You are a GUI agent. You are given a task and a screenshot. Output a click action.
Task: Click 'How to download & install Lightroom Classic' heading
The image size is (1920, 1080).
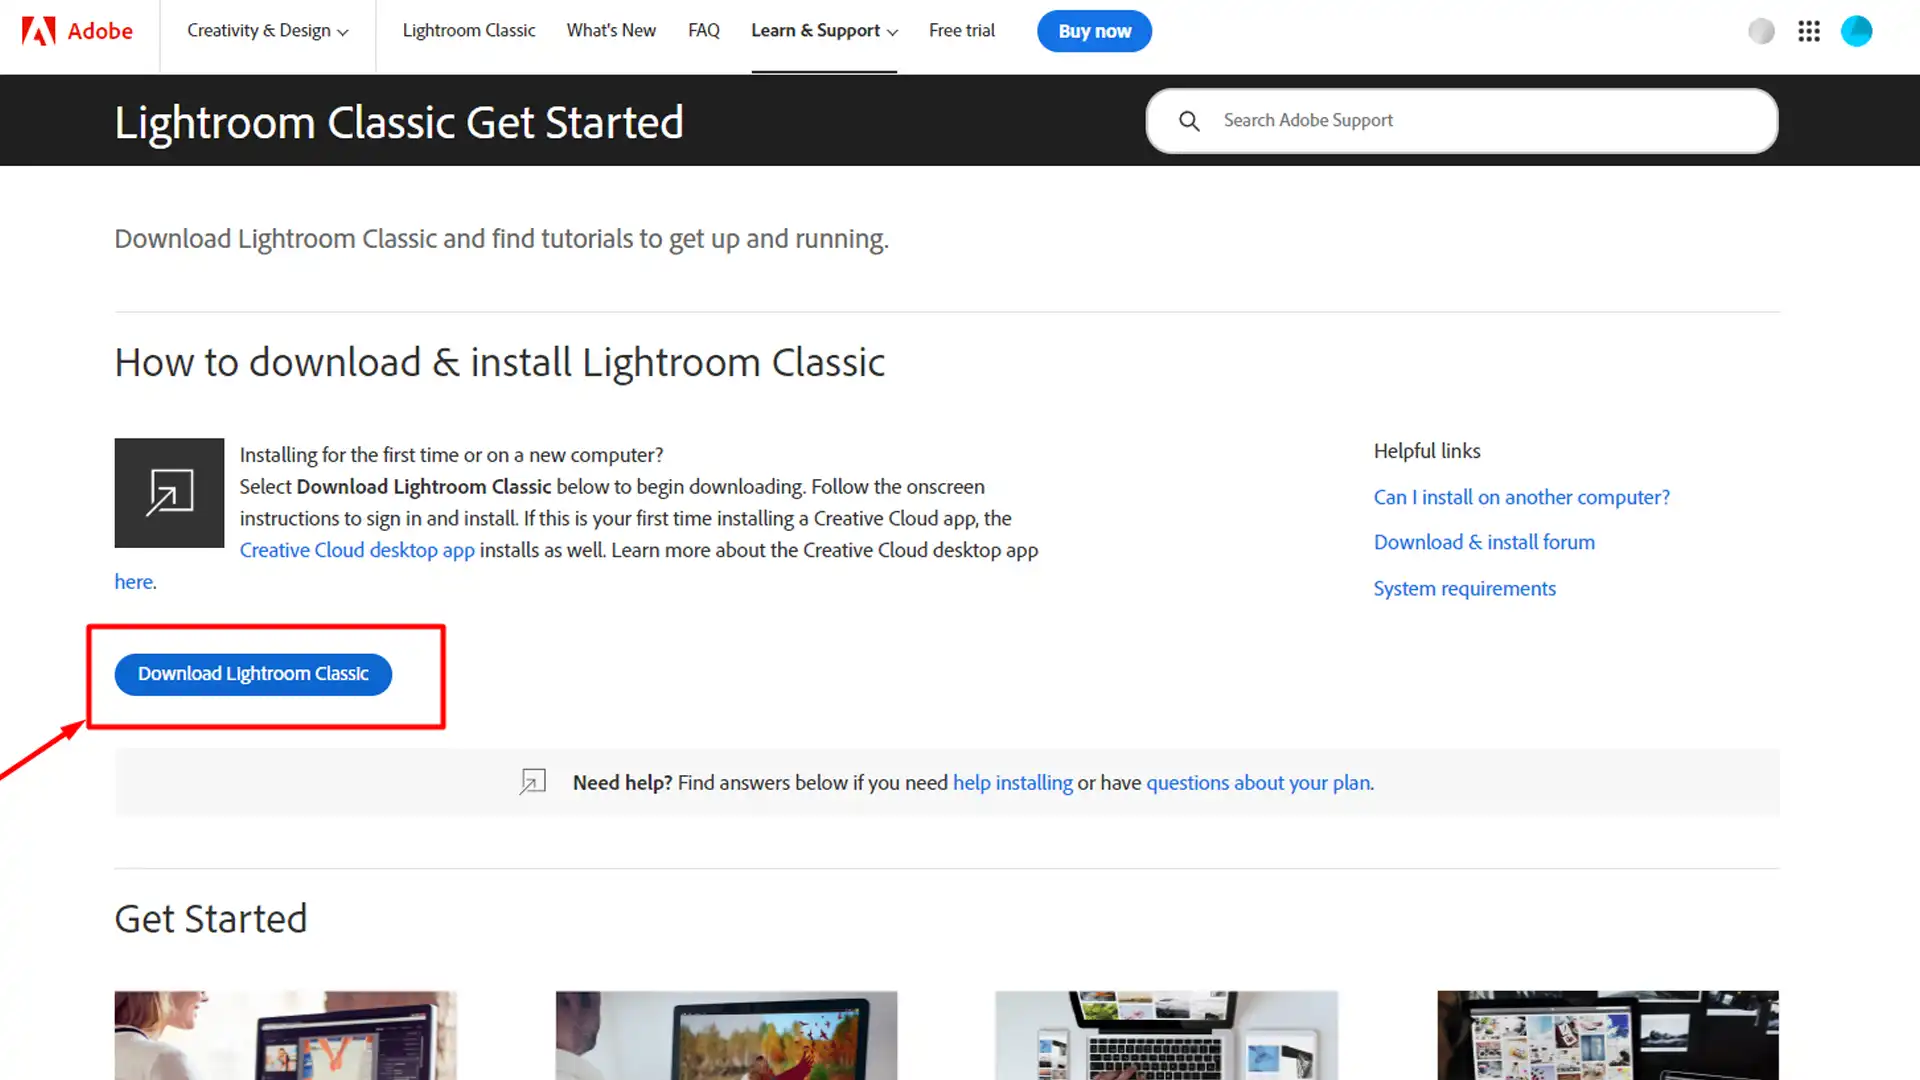[x=499, y=362]
